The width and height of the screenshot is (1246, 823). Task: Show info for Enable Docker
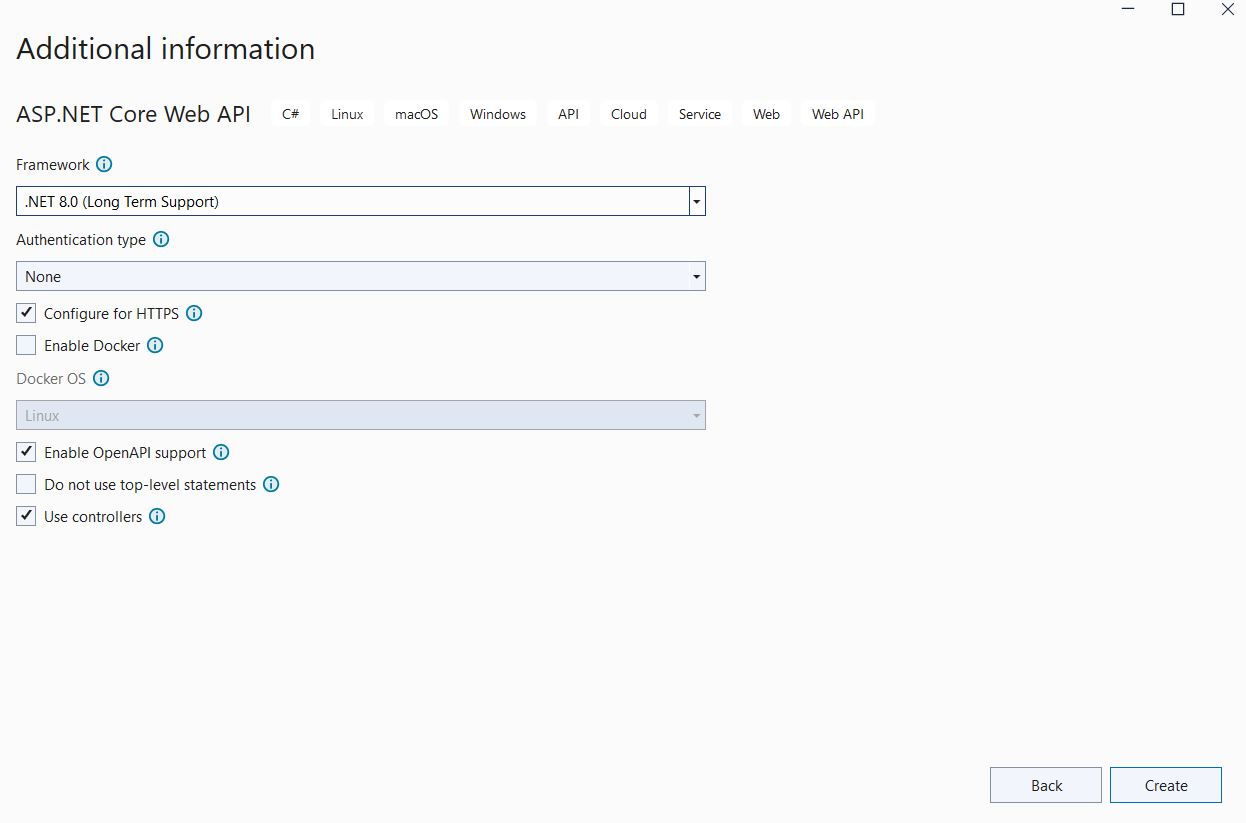tap(155, 345)
